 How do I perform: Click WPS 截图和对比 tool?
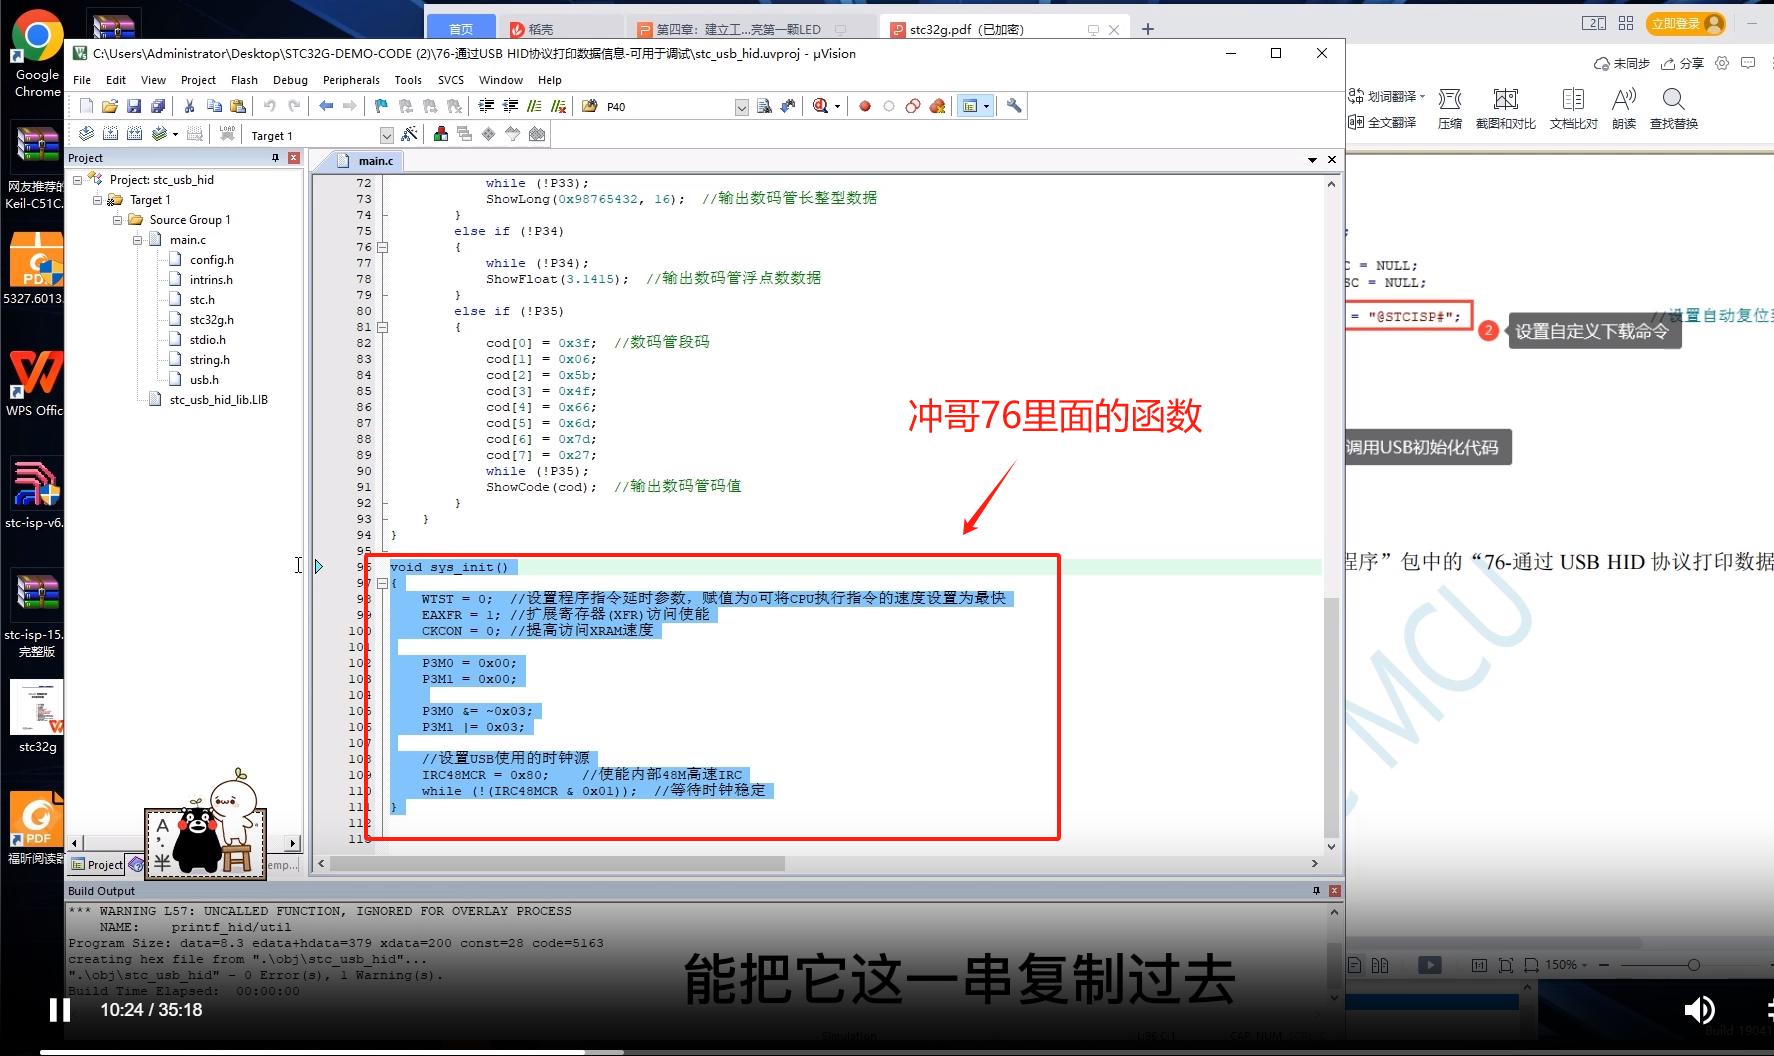tap(1506, 108)
